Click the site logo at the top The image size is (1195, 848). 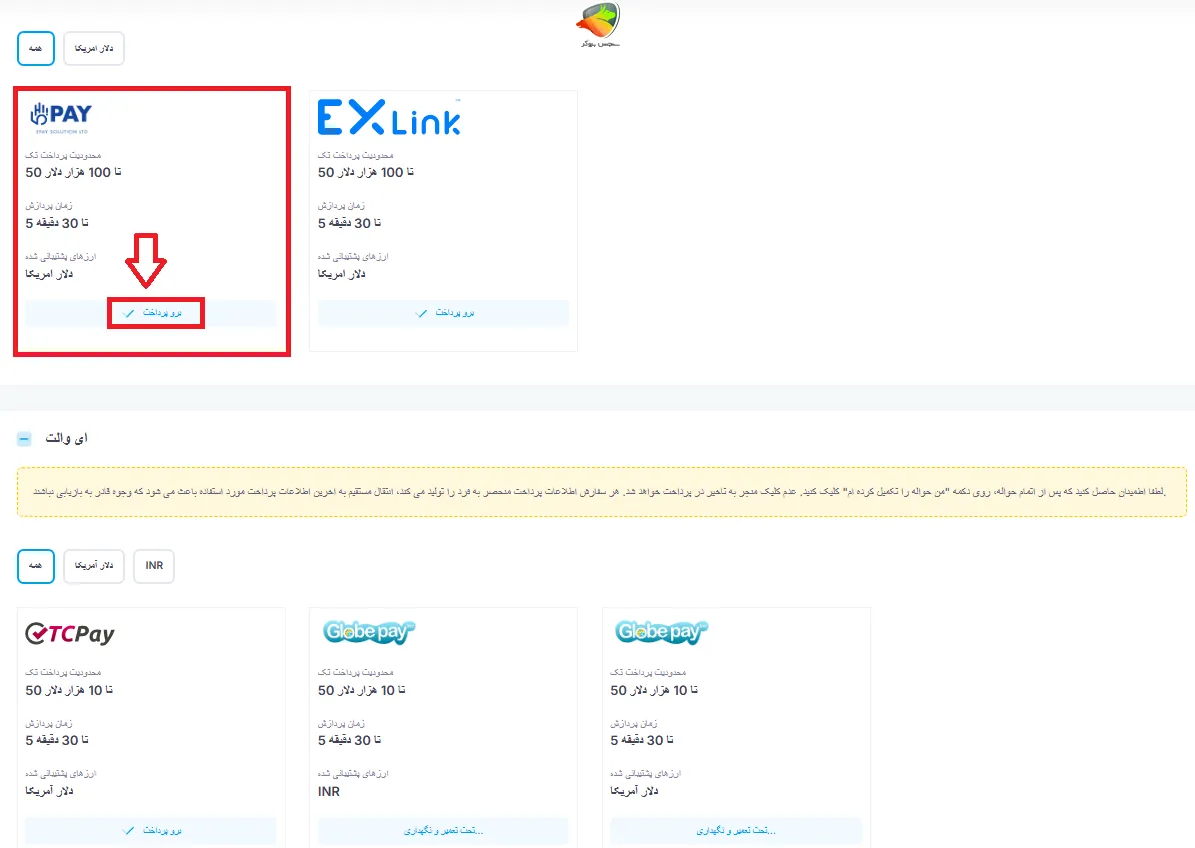[599, 25]
